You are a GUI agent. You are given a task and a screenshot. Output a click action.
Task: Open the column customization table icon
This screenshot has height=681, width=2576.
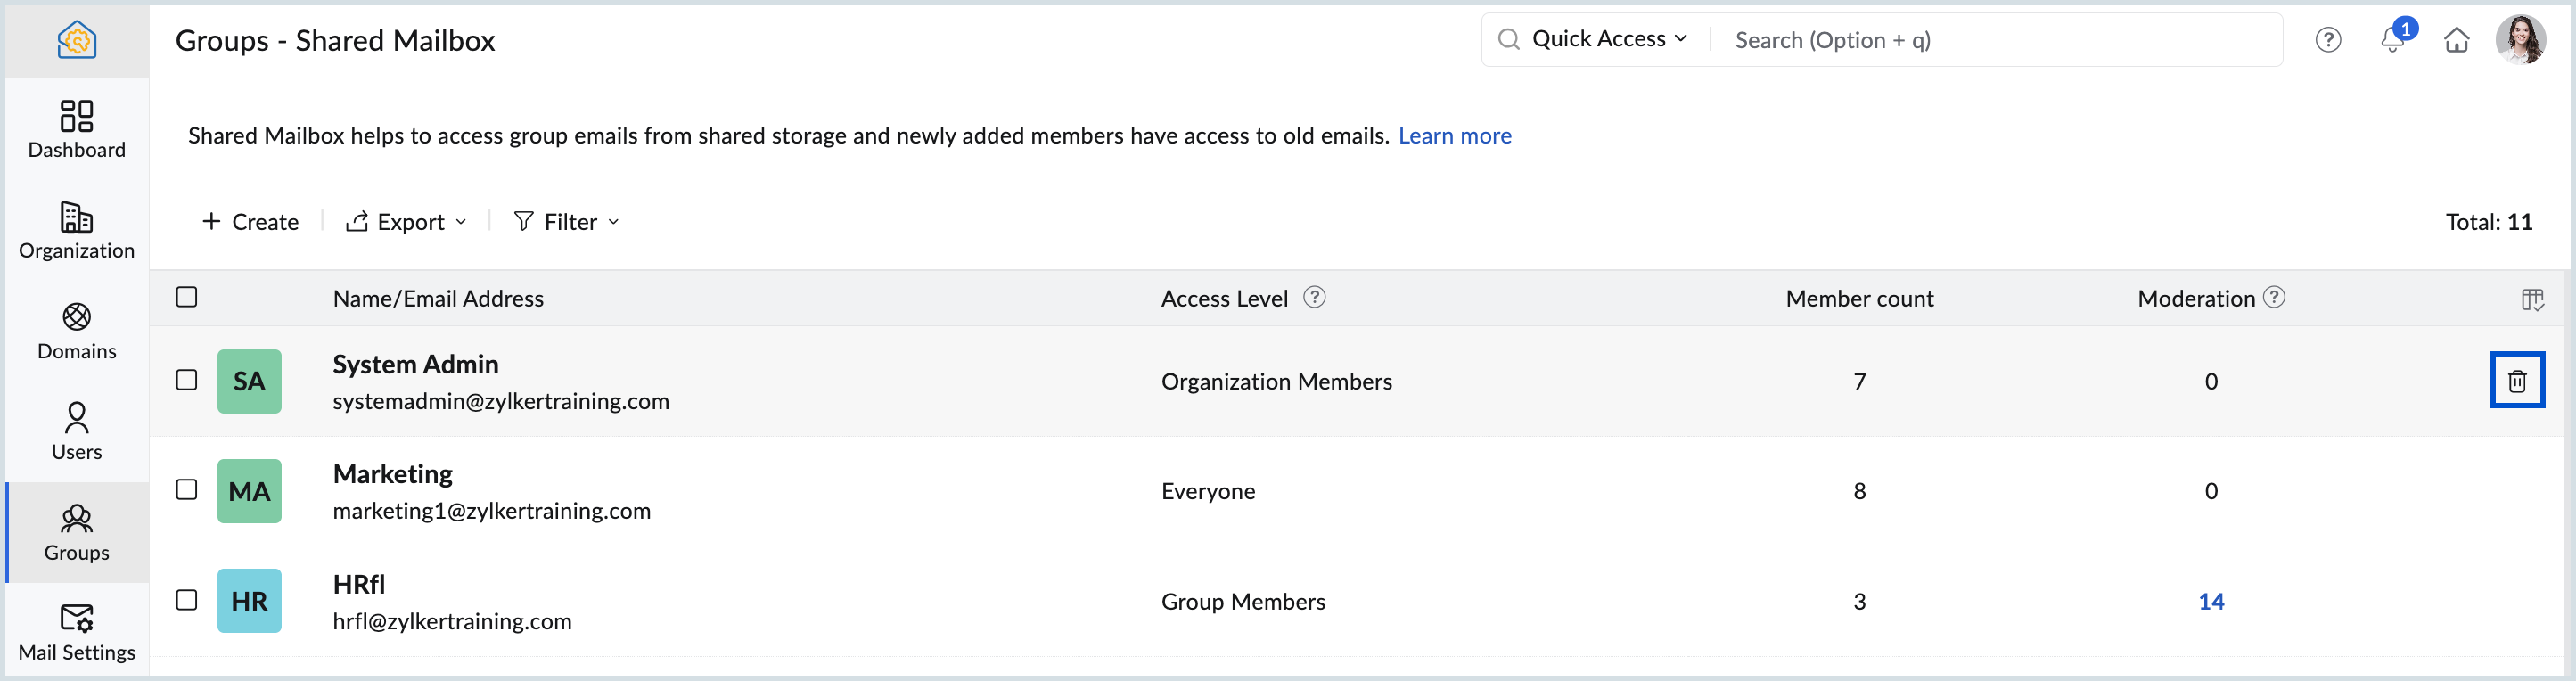[2531, 299]
